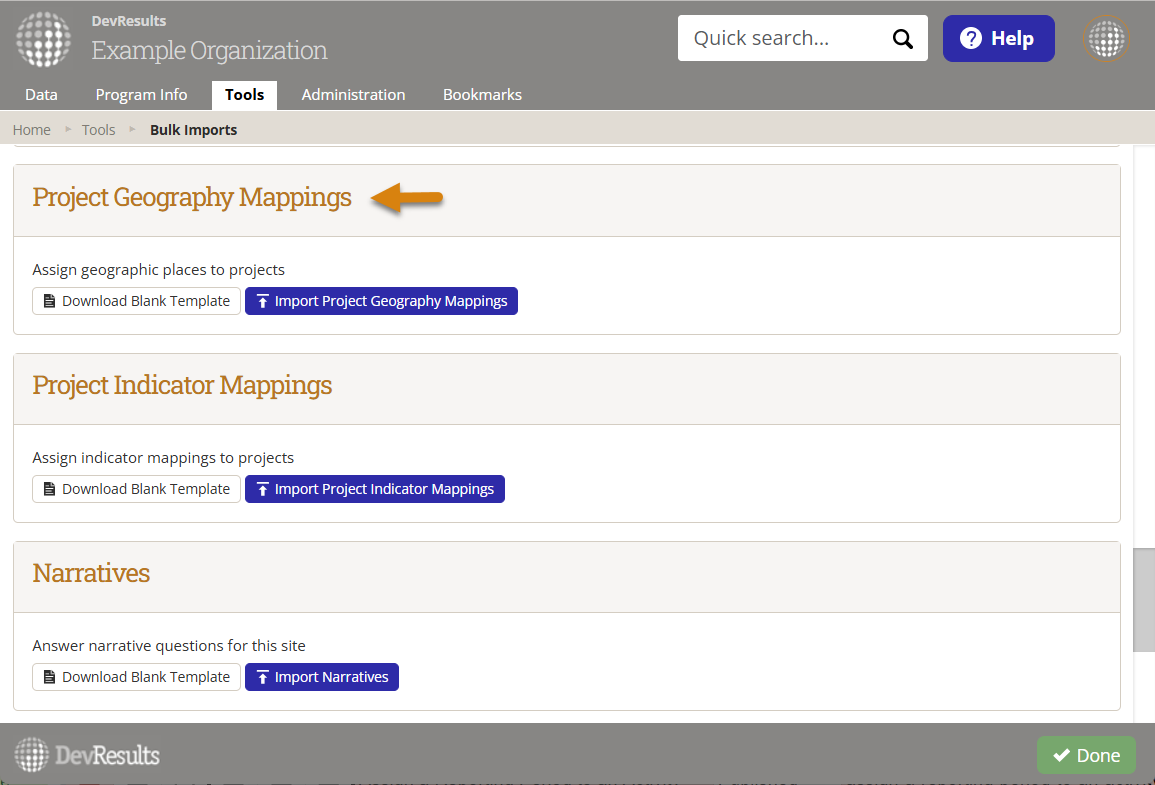Click the Help question mark icon

click(970, 39)
